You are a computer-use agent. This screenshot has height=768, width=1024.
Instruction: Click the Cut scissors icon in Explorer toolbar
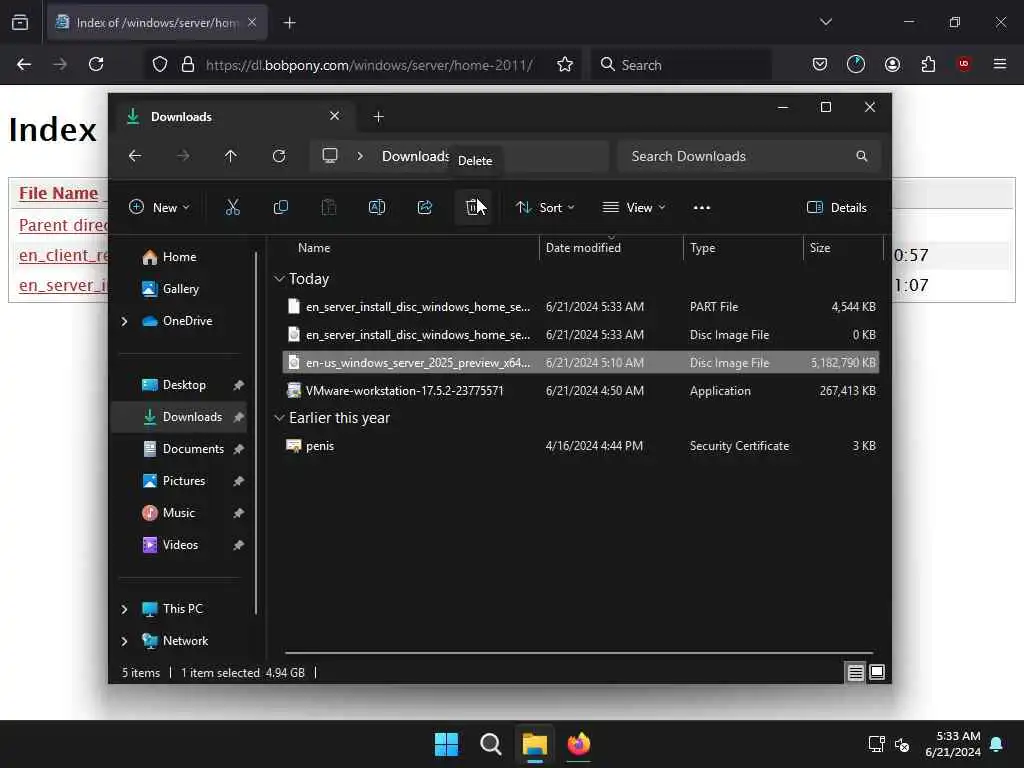pos(232,208)
